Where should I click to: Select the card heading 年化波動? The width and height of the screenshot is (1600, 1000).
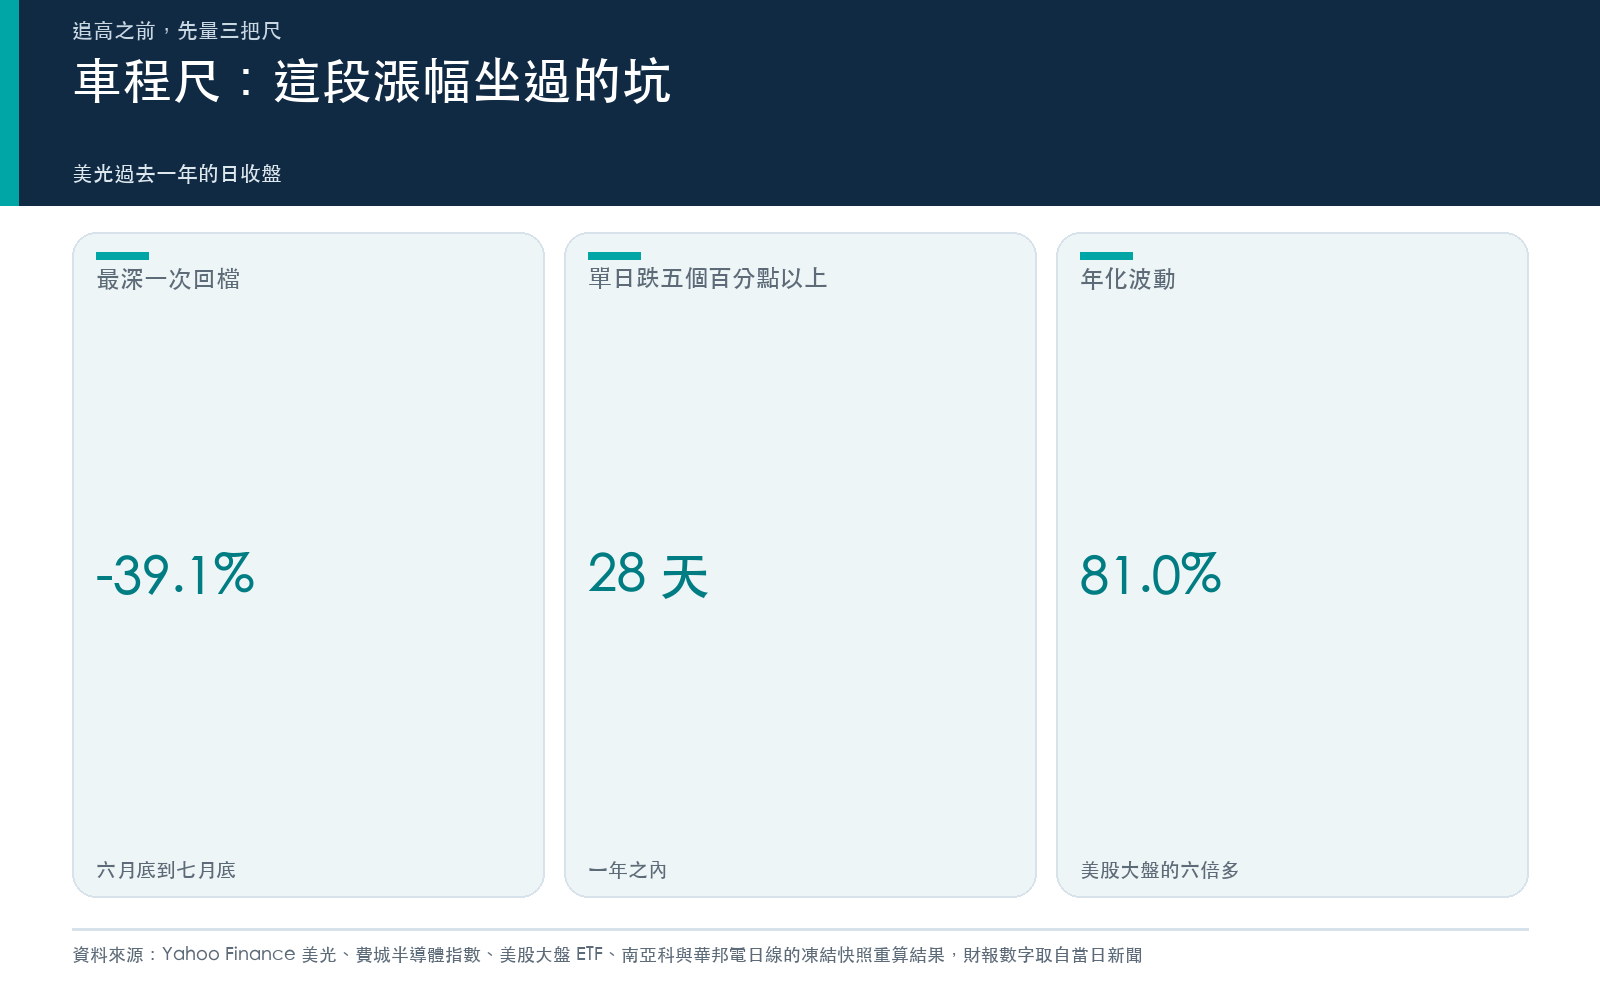[x=1128, y=279]
